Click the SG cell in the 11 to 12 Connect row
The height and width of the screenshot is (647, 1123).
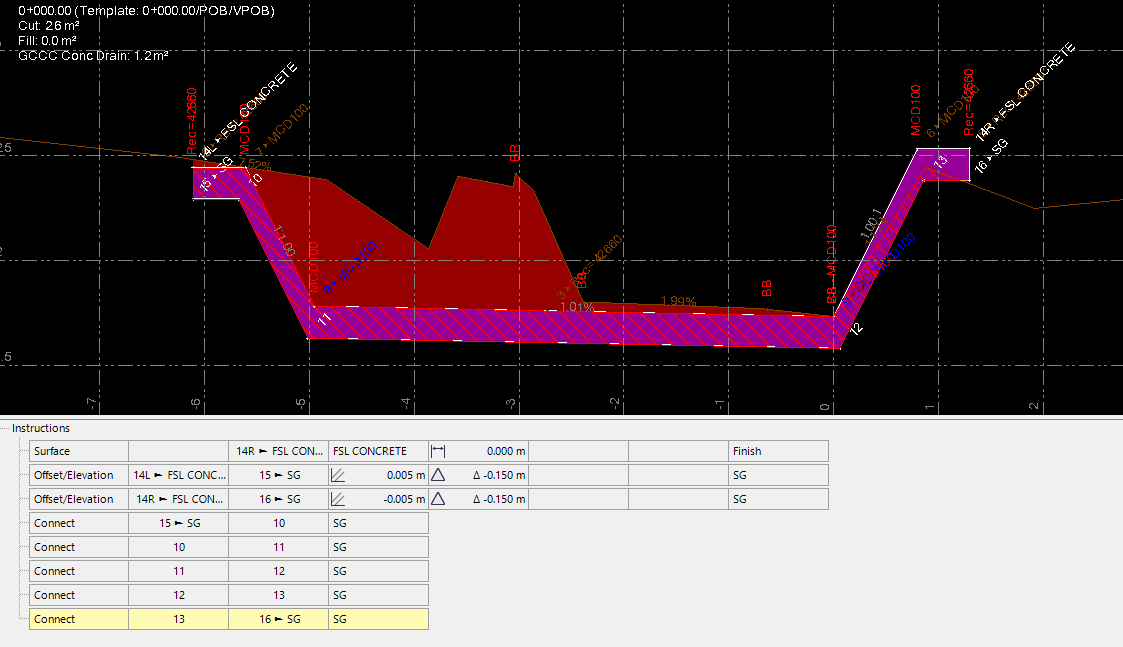tap(378, 571)
